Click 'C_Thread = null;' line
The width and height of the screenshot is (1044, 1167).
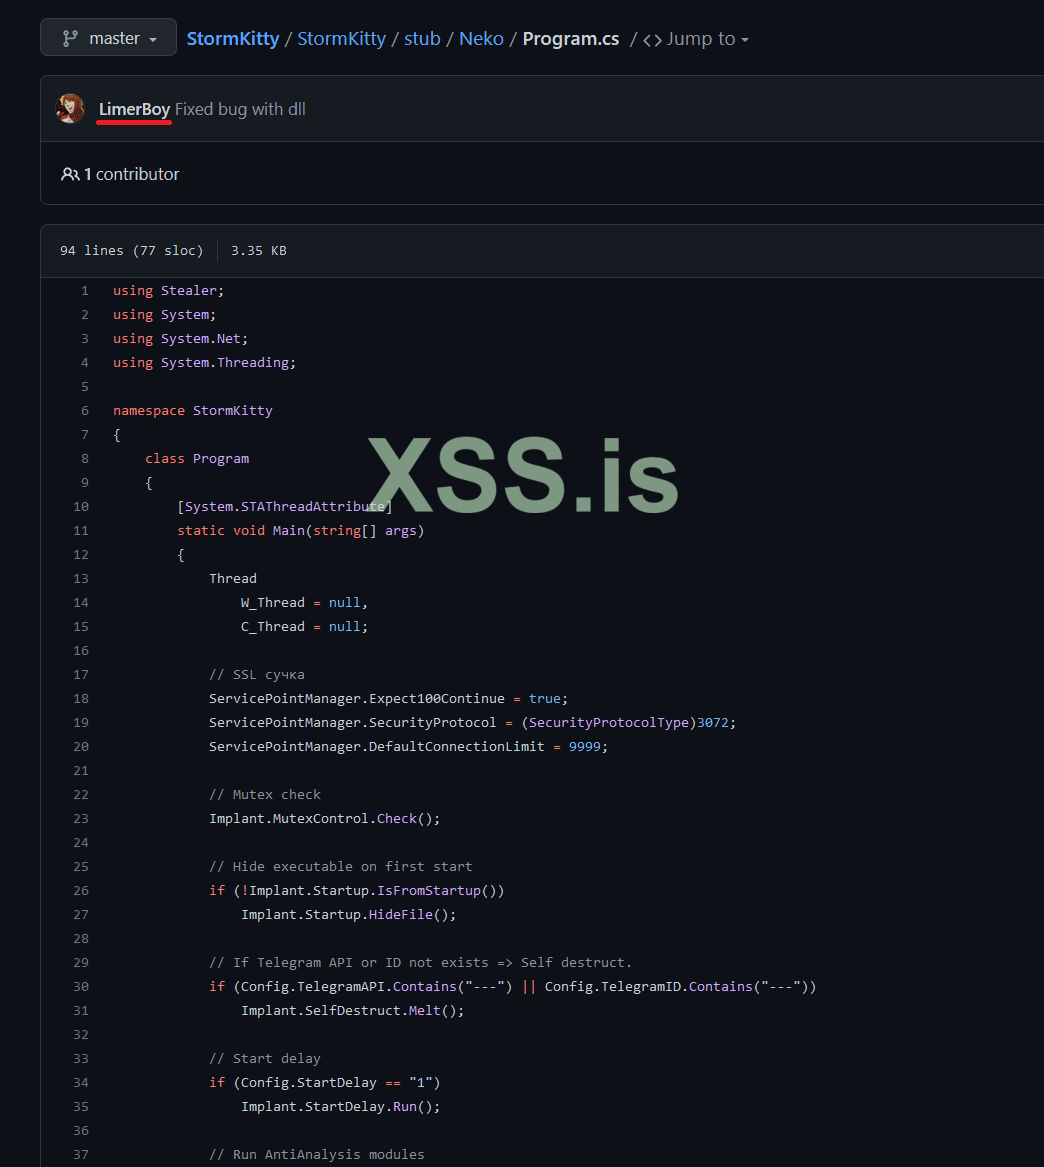pos(304,627)
